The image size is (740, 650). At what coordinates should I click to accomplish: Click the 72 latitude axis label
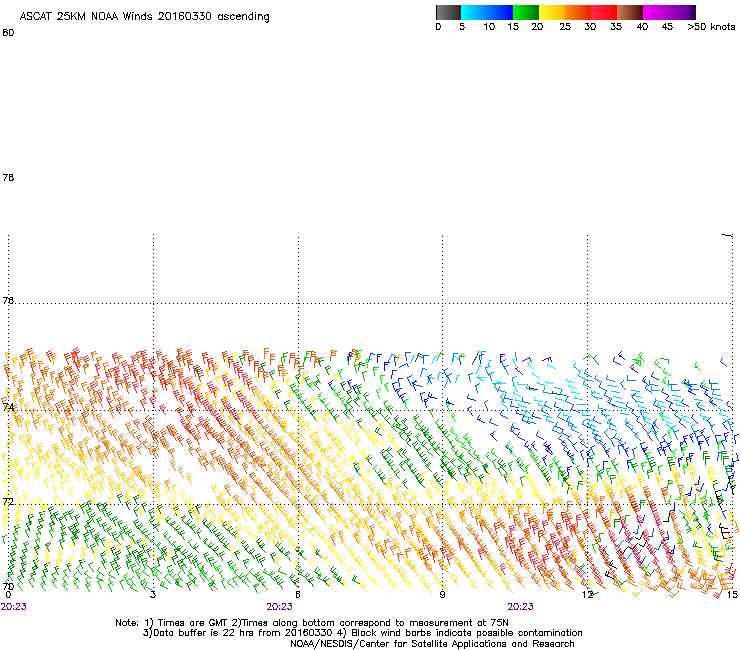pyautogui.click(x=8, y=501)
